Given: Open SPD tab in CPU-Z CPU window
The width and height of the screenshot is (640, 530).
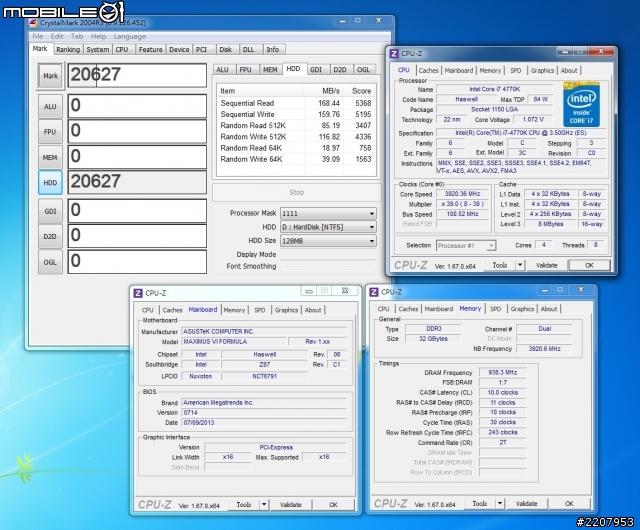Looking at the screenshot, I should 516,71.
